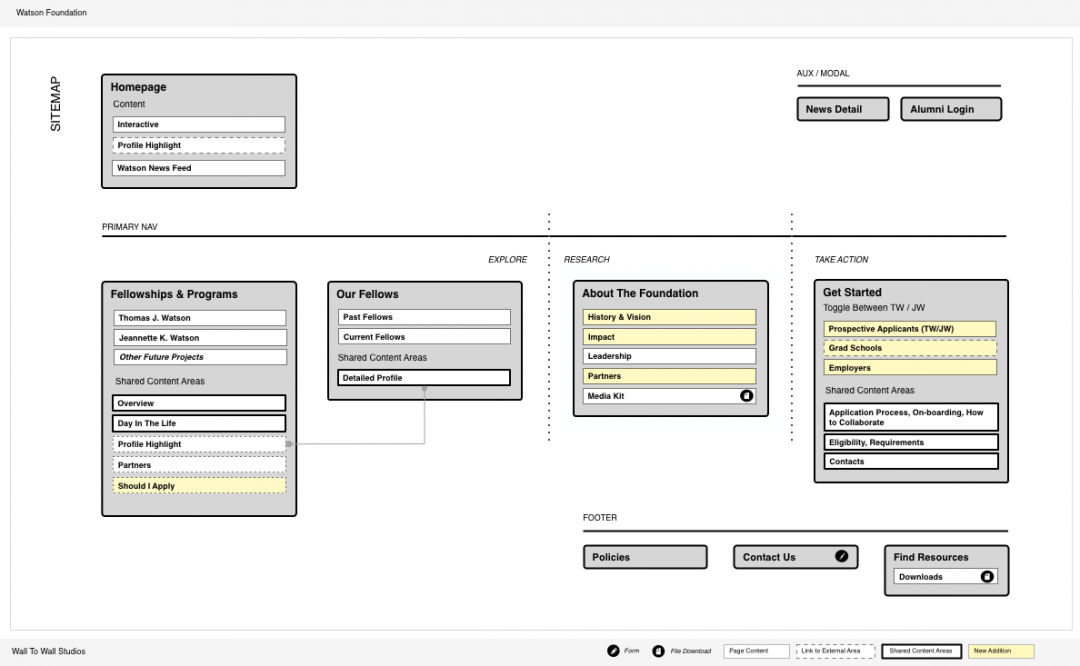Select the Day In The Life box
The width and height of the screenshot is (1080, 666).
(x=198, y=424)
